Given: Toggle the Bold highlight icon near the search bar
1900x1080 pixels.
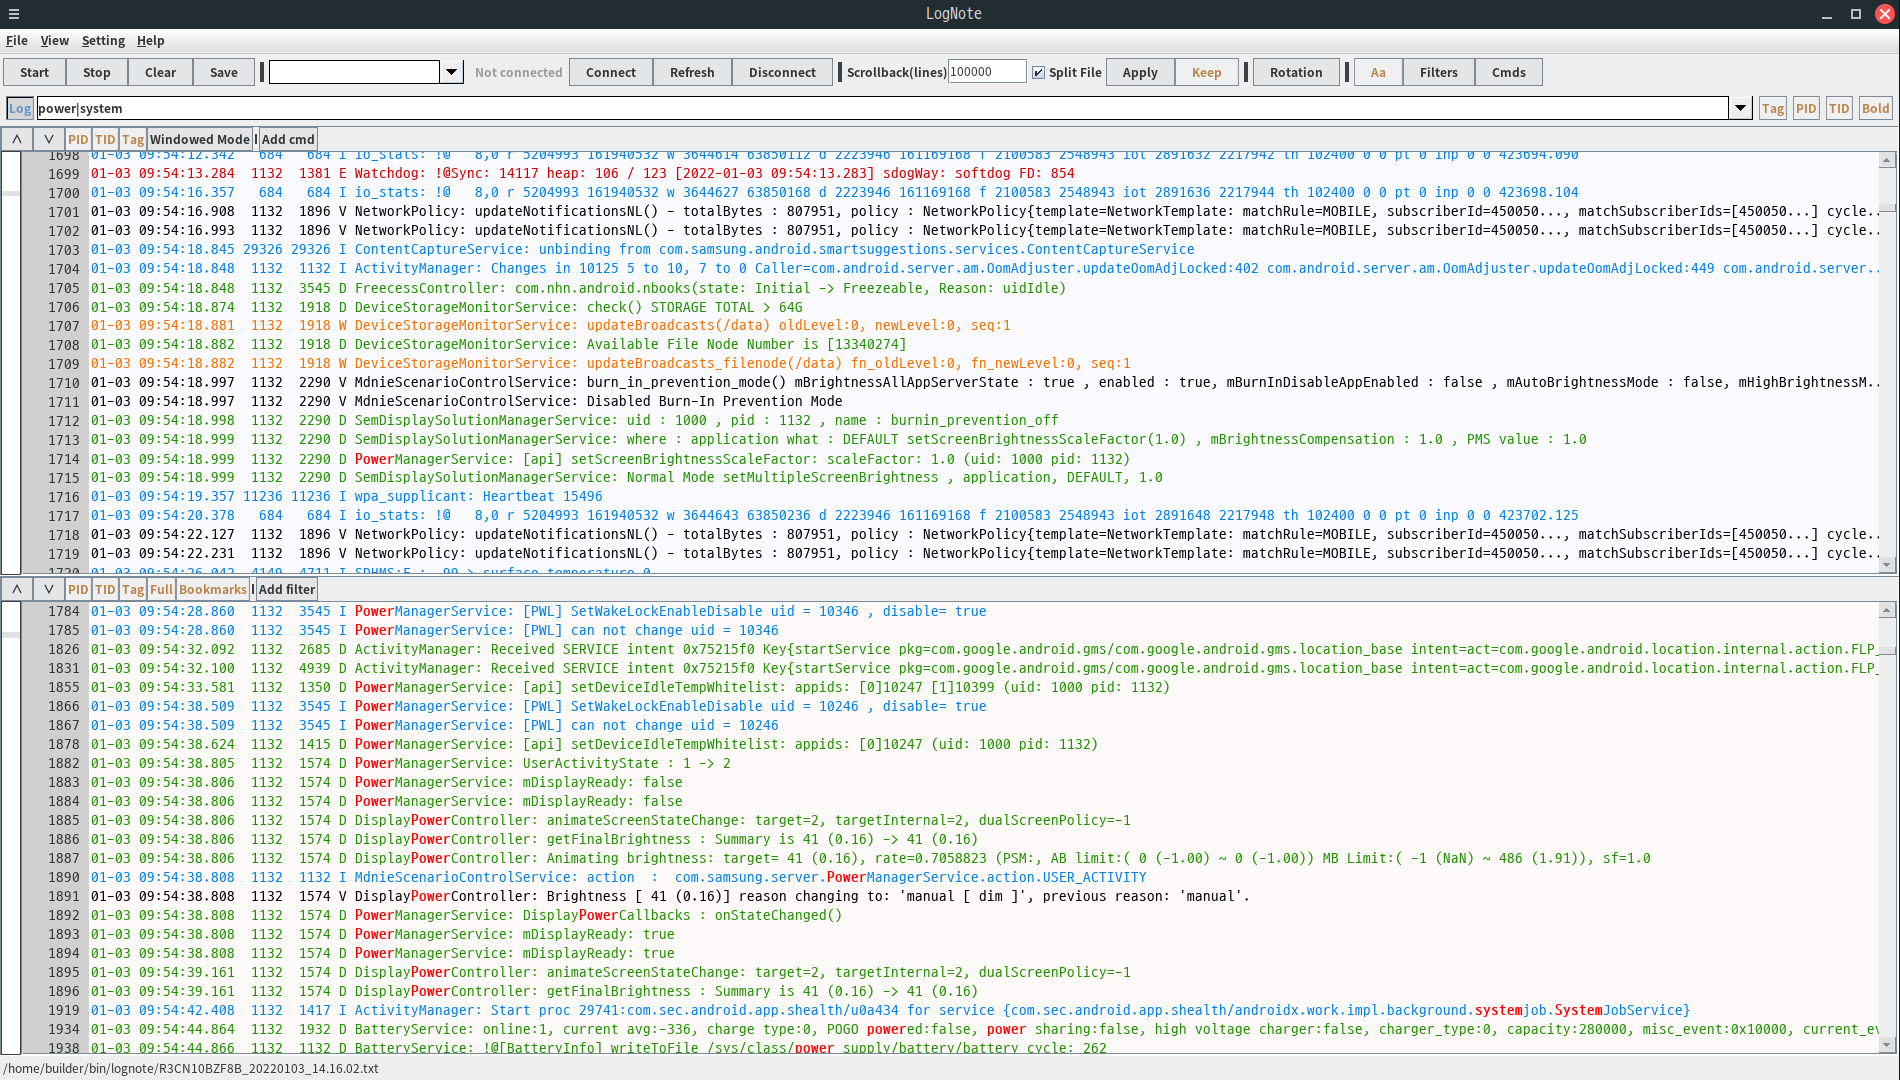Looking at the screenshot, I should click(x=1876, y=108).
